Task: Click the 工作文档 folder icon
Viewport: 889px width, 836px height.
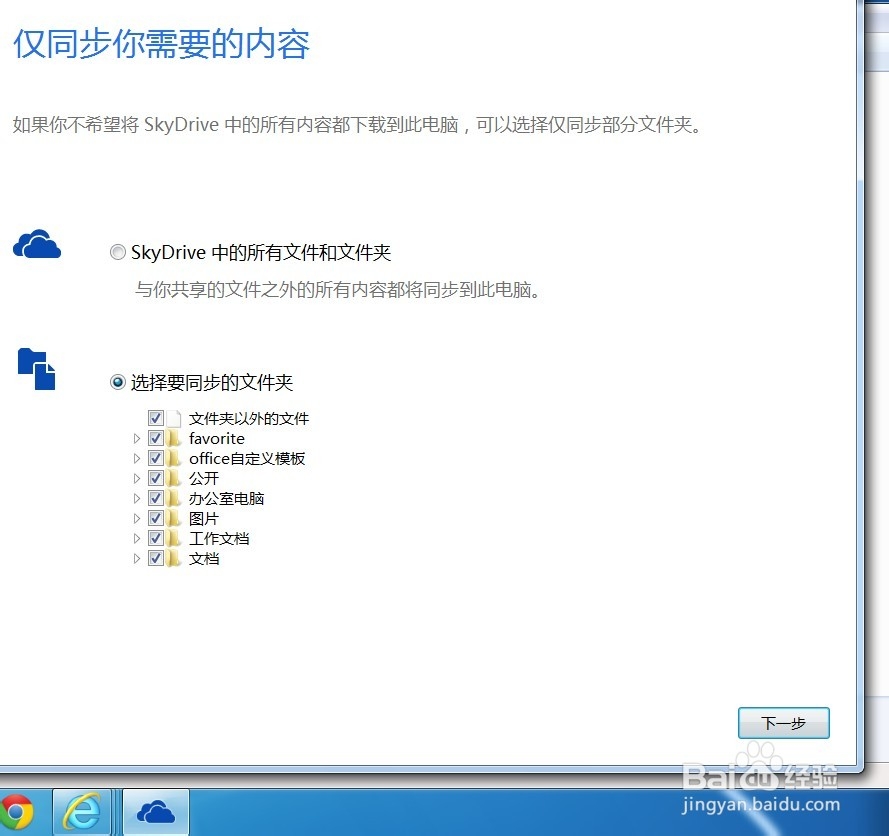Action: 174,538
